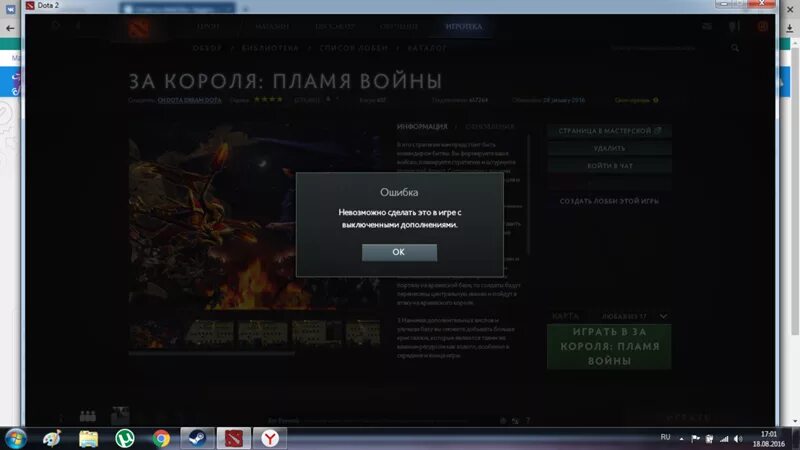The height and width of the screenshot is (450, 800).
Task: Switch to the ИНФОРМАЦИЯ tab
Action: (x=422, y=127)
